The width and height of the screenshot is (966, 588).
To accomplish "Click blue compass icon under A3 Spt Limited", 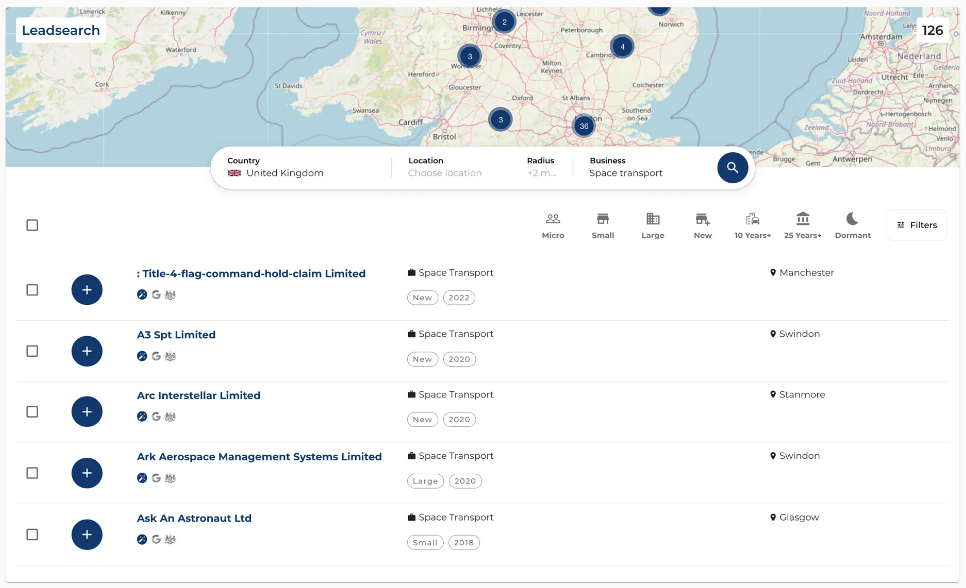I will (x=142, y=356).
